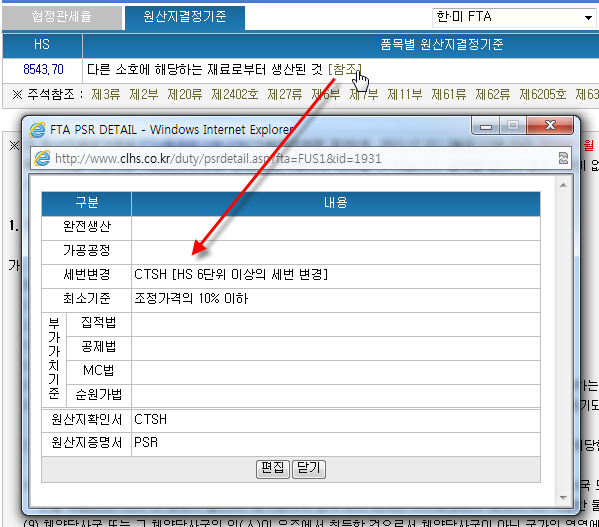
Task: Click the 편집 edit button
Action: coord(273,469)
